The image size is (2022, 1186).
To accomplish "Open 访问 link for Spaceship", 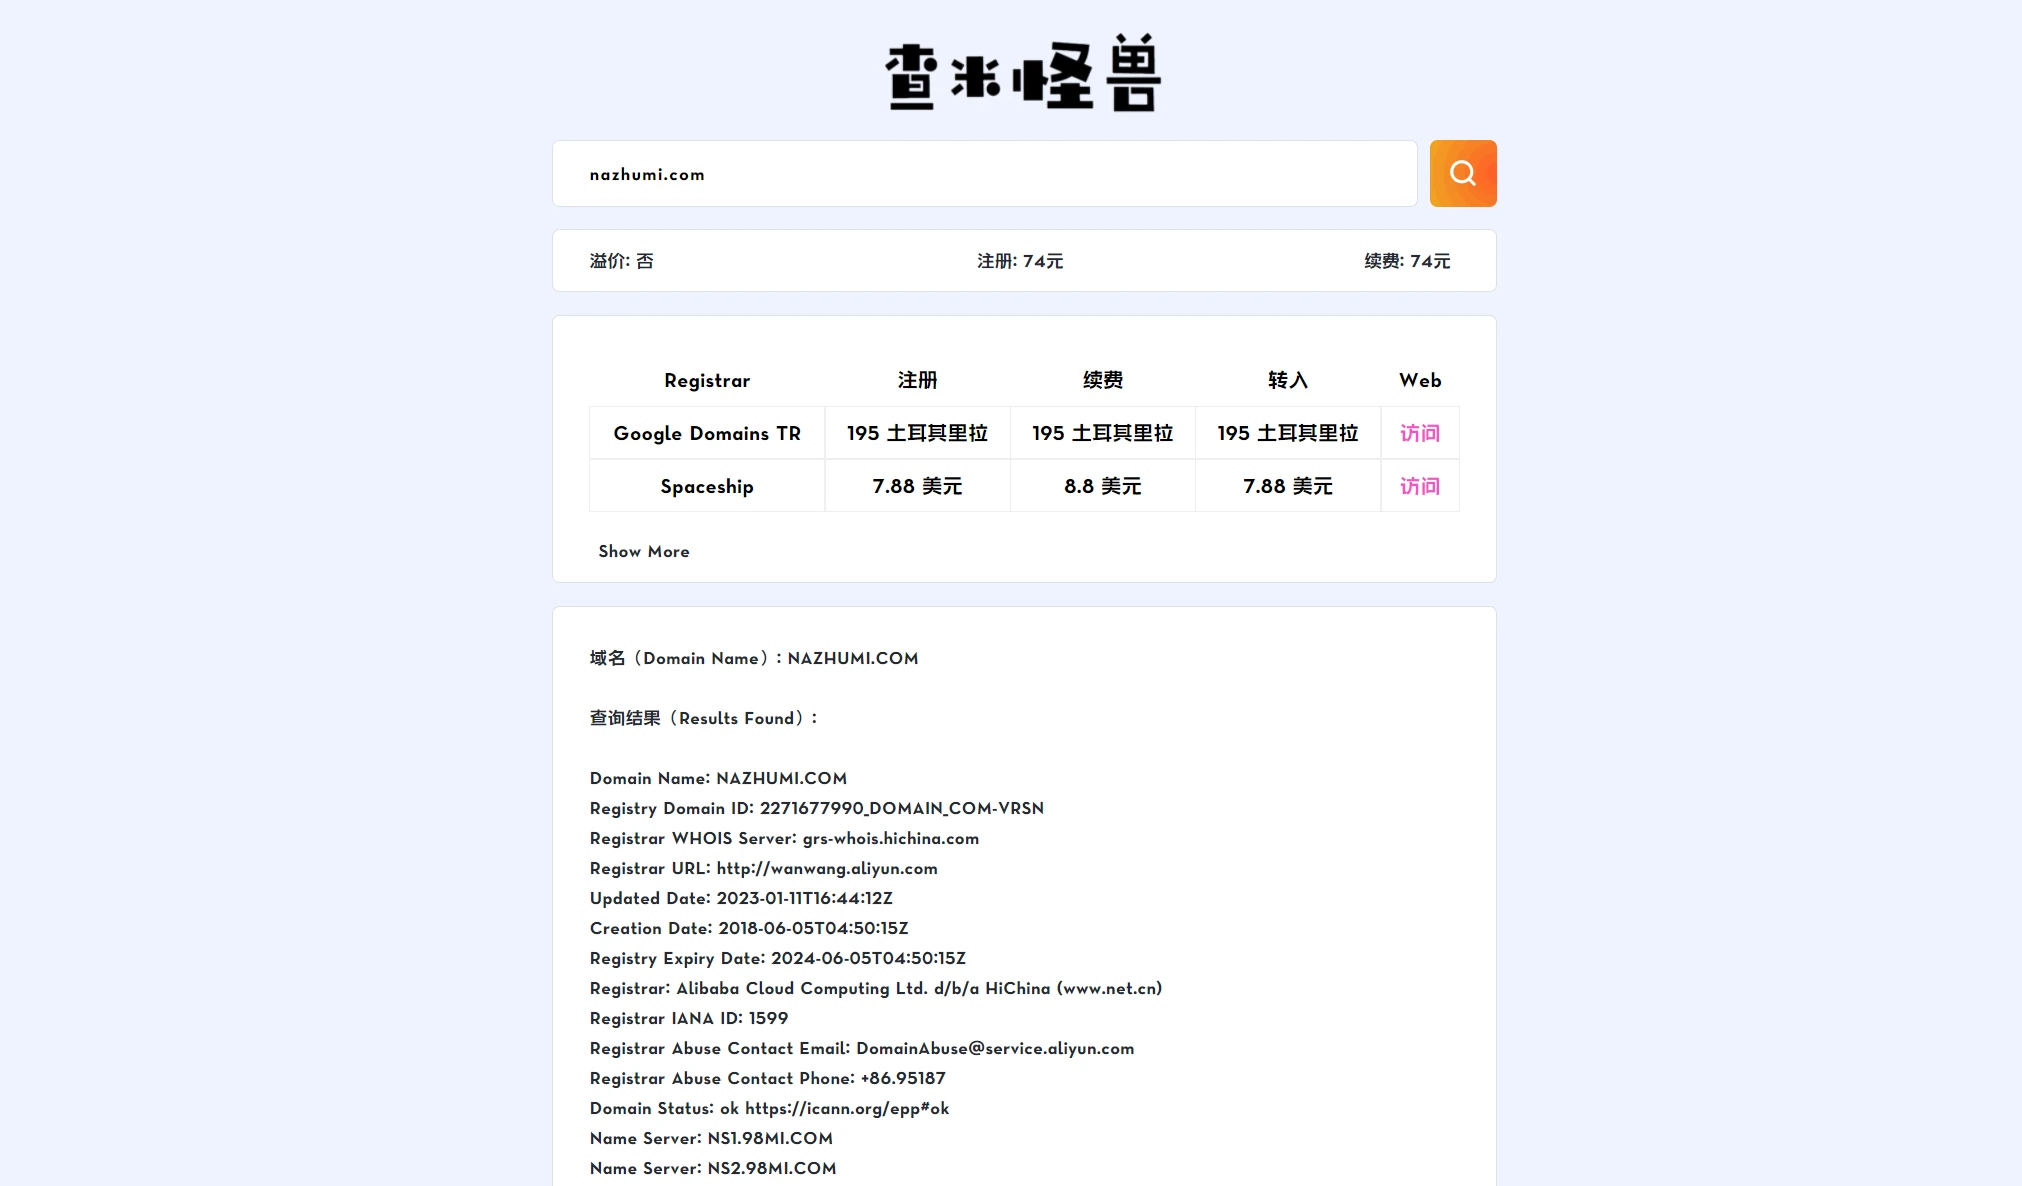I will [x=1419, y=486].
